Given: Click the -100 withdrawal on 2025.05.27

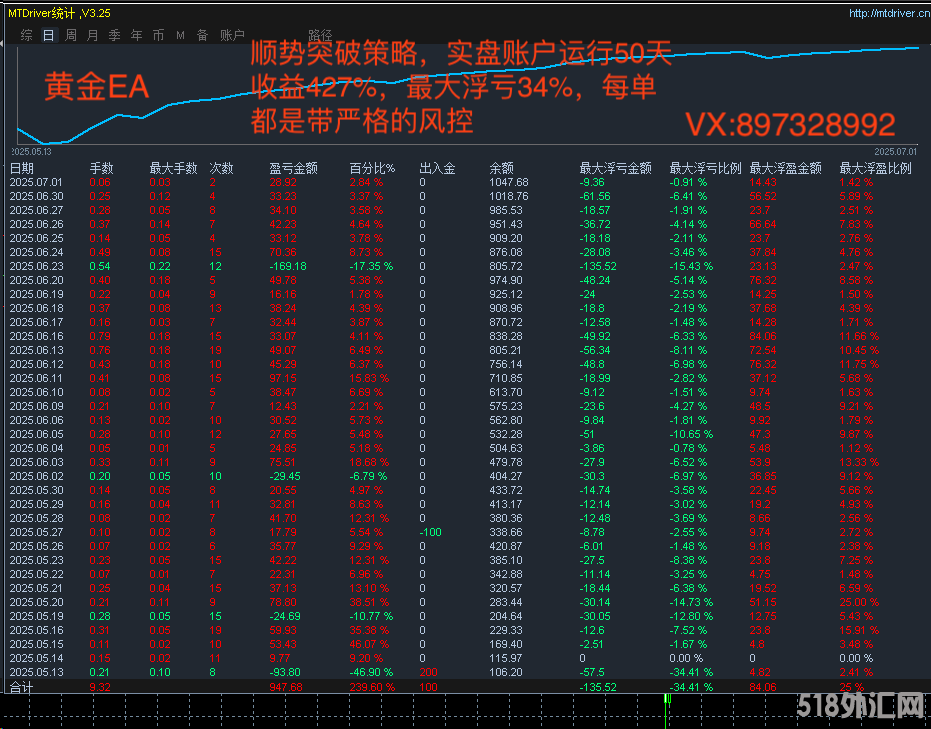Looking at the screenshot, I should 430,533.
